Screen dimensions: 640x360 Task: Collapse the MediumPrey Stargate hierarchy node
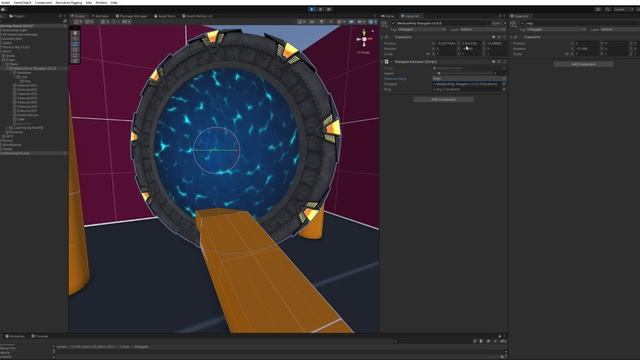point(7,69)
